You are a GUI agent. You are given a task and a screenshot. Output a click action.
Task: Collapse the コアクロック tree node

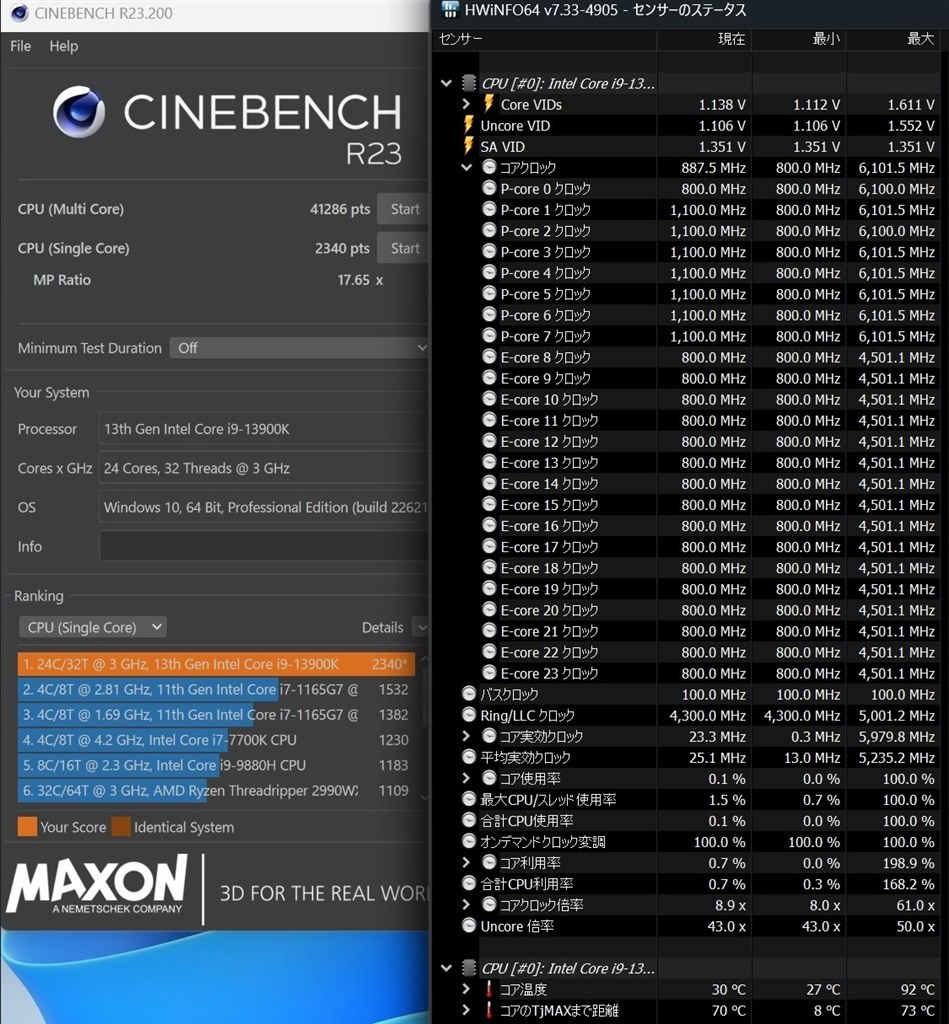click(466, 167)
